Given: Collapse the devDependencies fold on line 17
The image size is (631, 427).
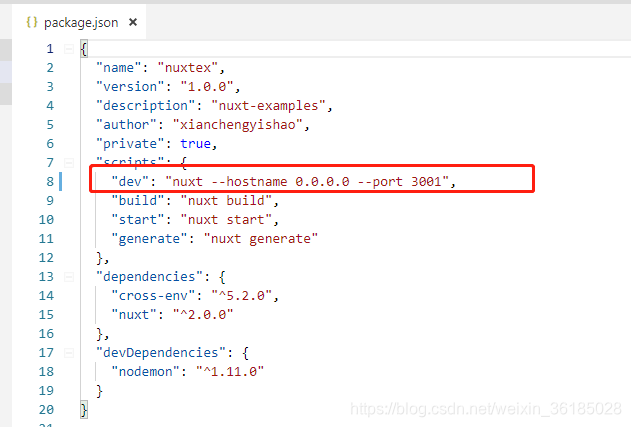Looking at the screenshot, I should pos(69,353).
